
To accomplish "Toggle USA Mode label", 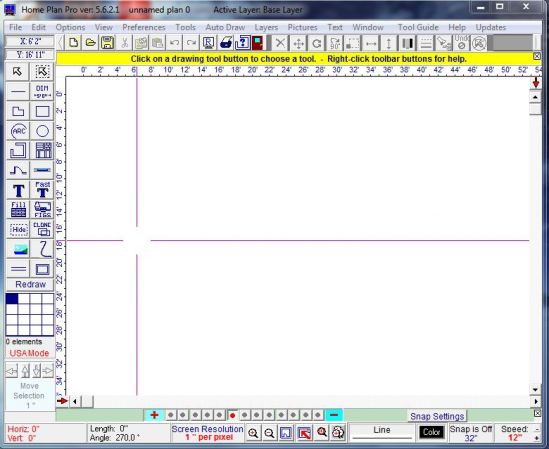I will (29, 353).
